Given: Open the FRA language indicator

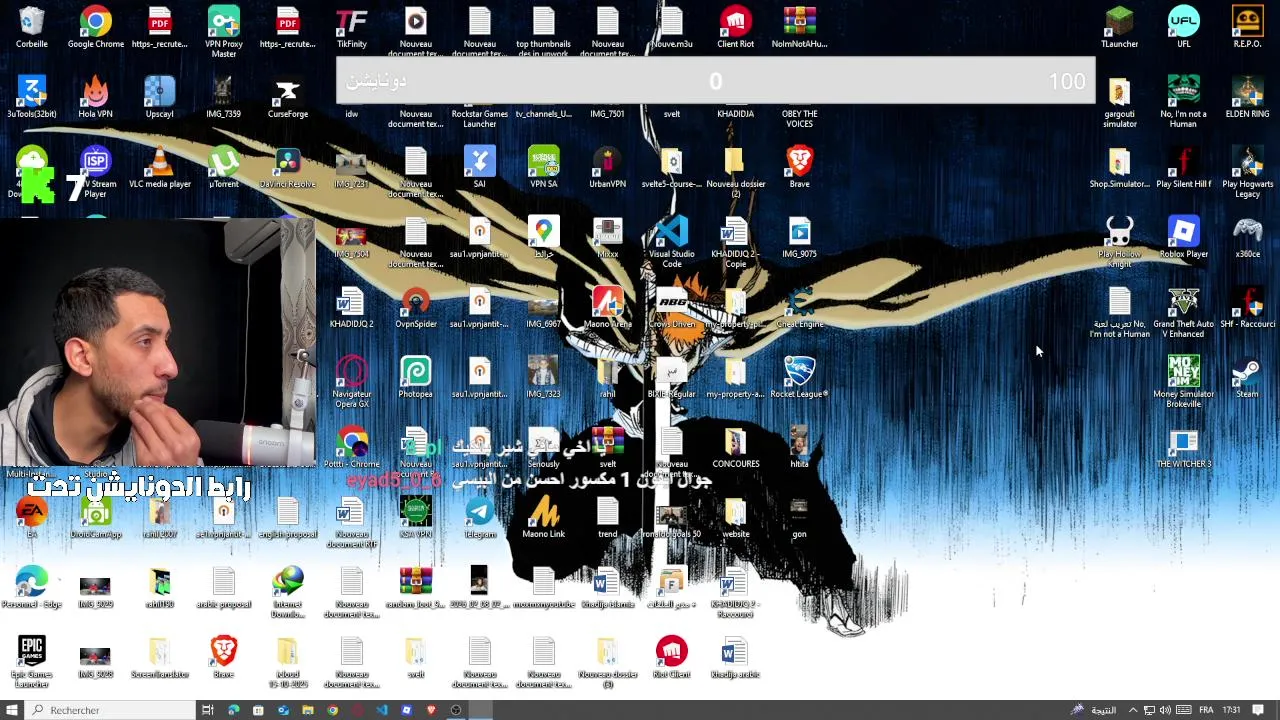Looking at the screenshot, I should pos(1206,710).
